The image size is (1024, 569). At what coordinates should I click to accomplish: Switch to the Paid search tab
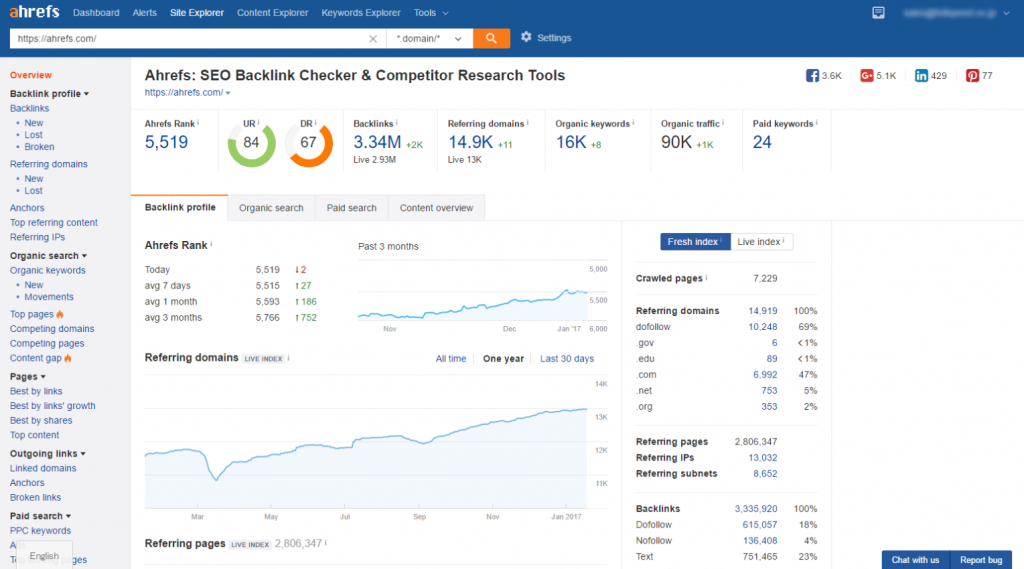click(351, 208)
